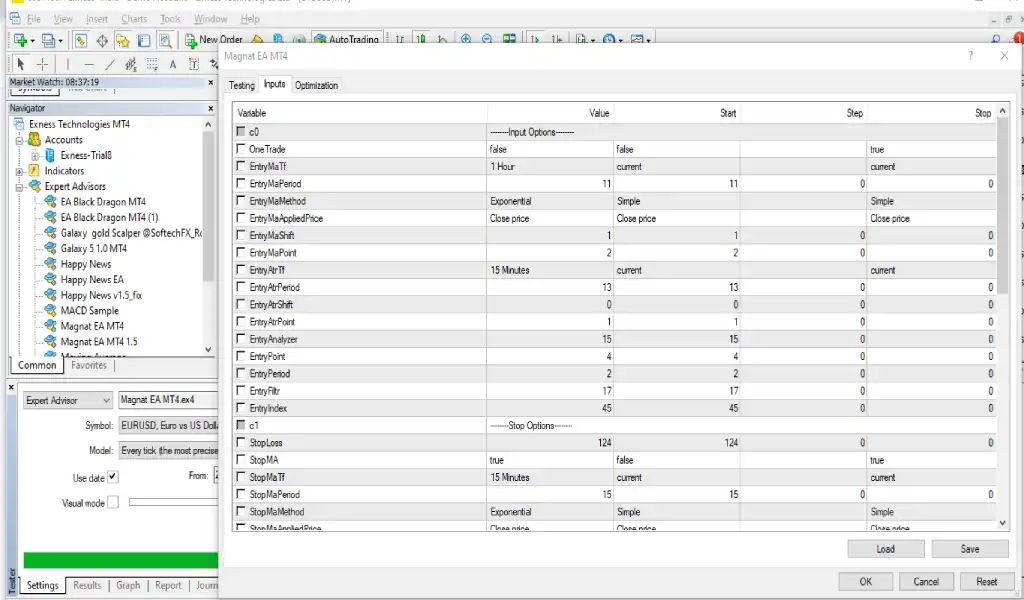1024x600 pixels.
Task: Enable the Visual mode checkbox
Action: [112, 503]
